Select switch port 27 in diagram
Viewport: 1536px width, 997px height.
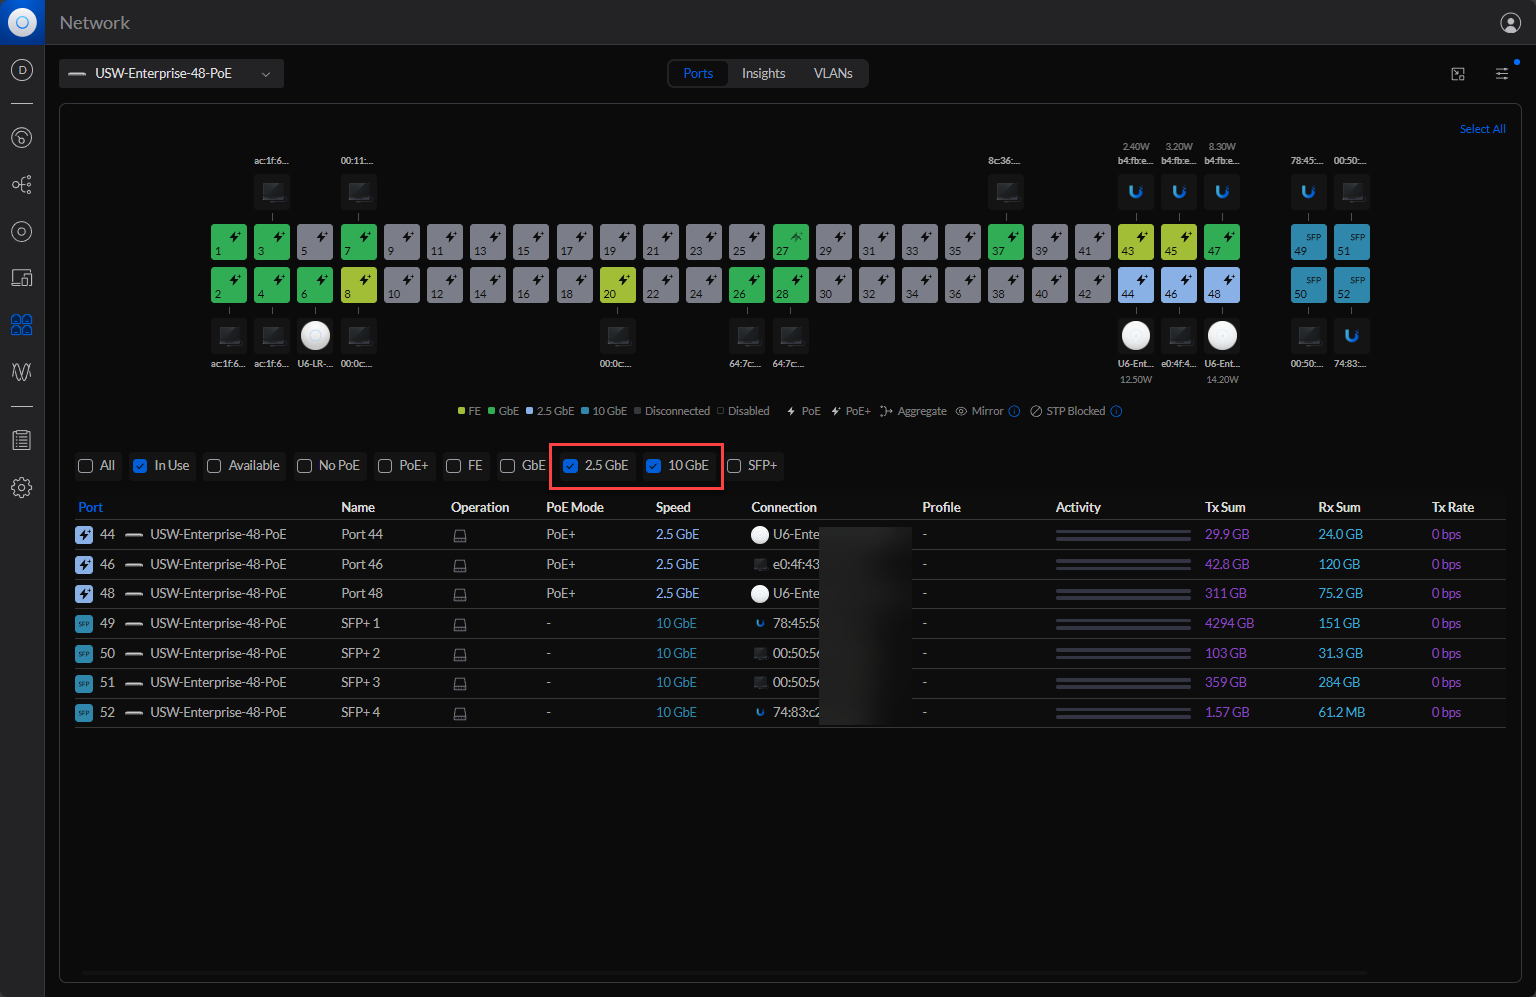pos(790,242)
